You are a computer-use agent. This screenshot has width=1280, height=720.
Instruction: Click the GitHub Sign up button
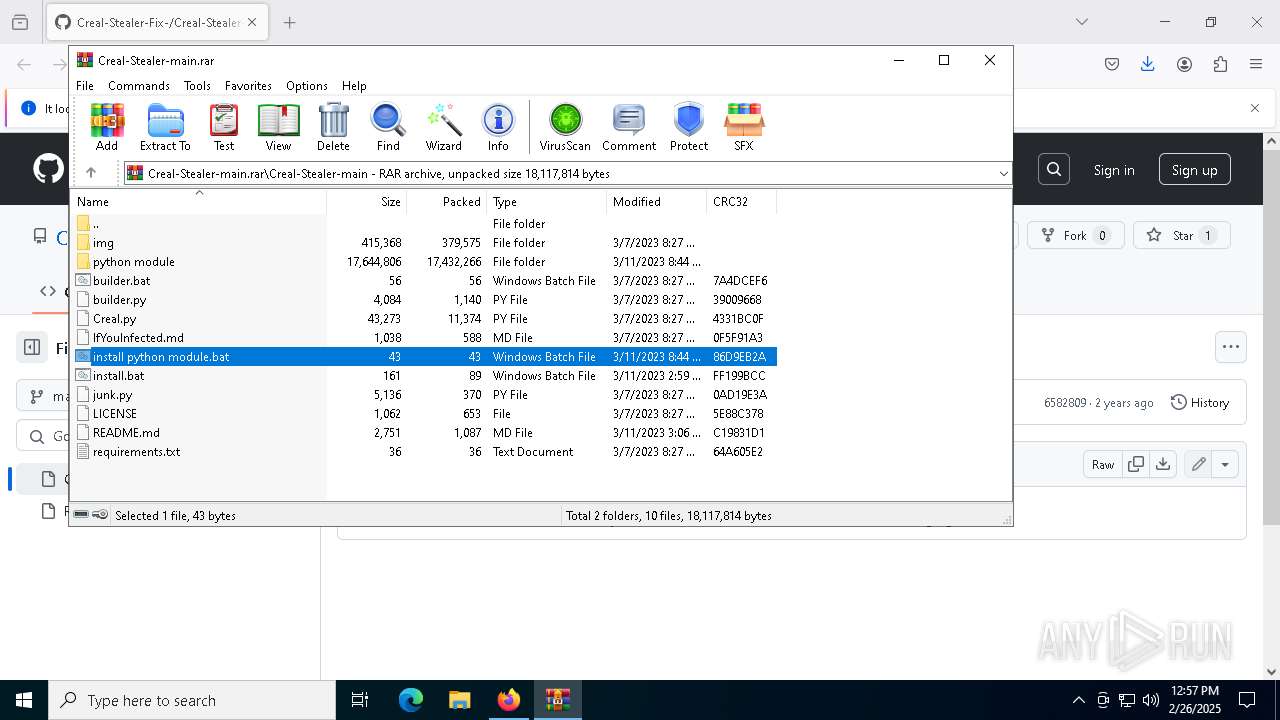pyautogui.click(x=1195, y=170)
